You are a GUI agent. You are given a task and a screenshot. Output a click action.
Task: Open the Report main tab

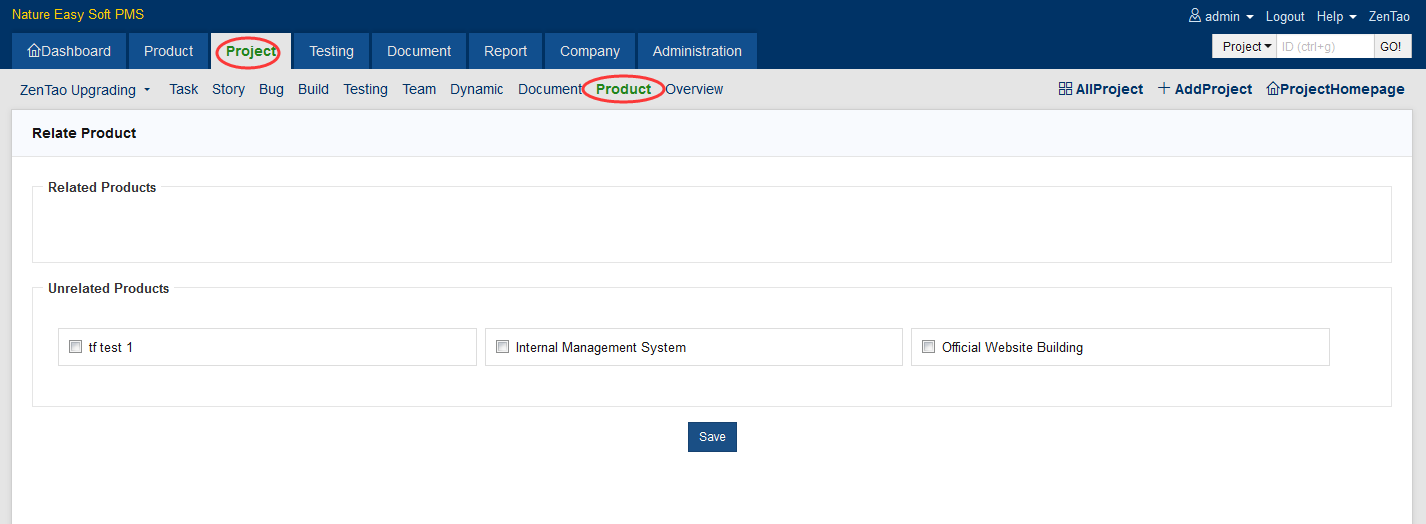(505, 51)
